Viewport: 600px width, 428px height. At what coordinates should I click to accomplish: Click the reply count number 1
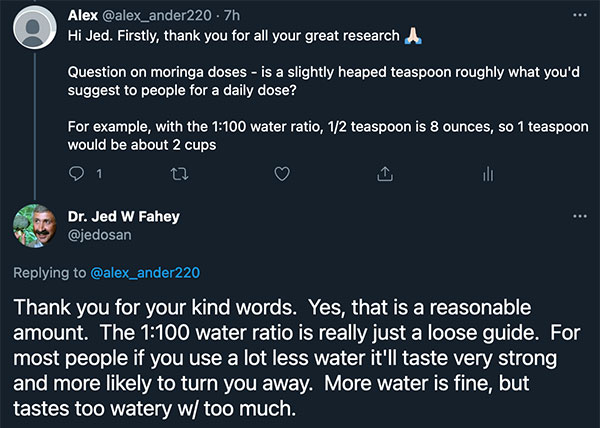tap(99, 174)
